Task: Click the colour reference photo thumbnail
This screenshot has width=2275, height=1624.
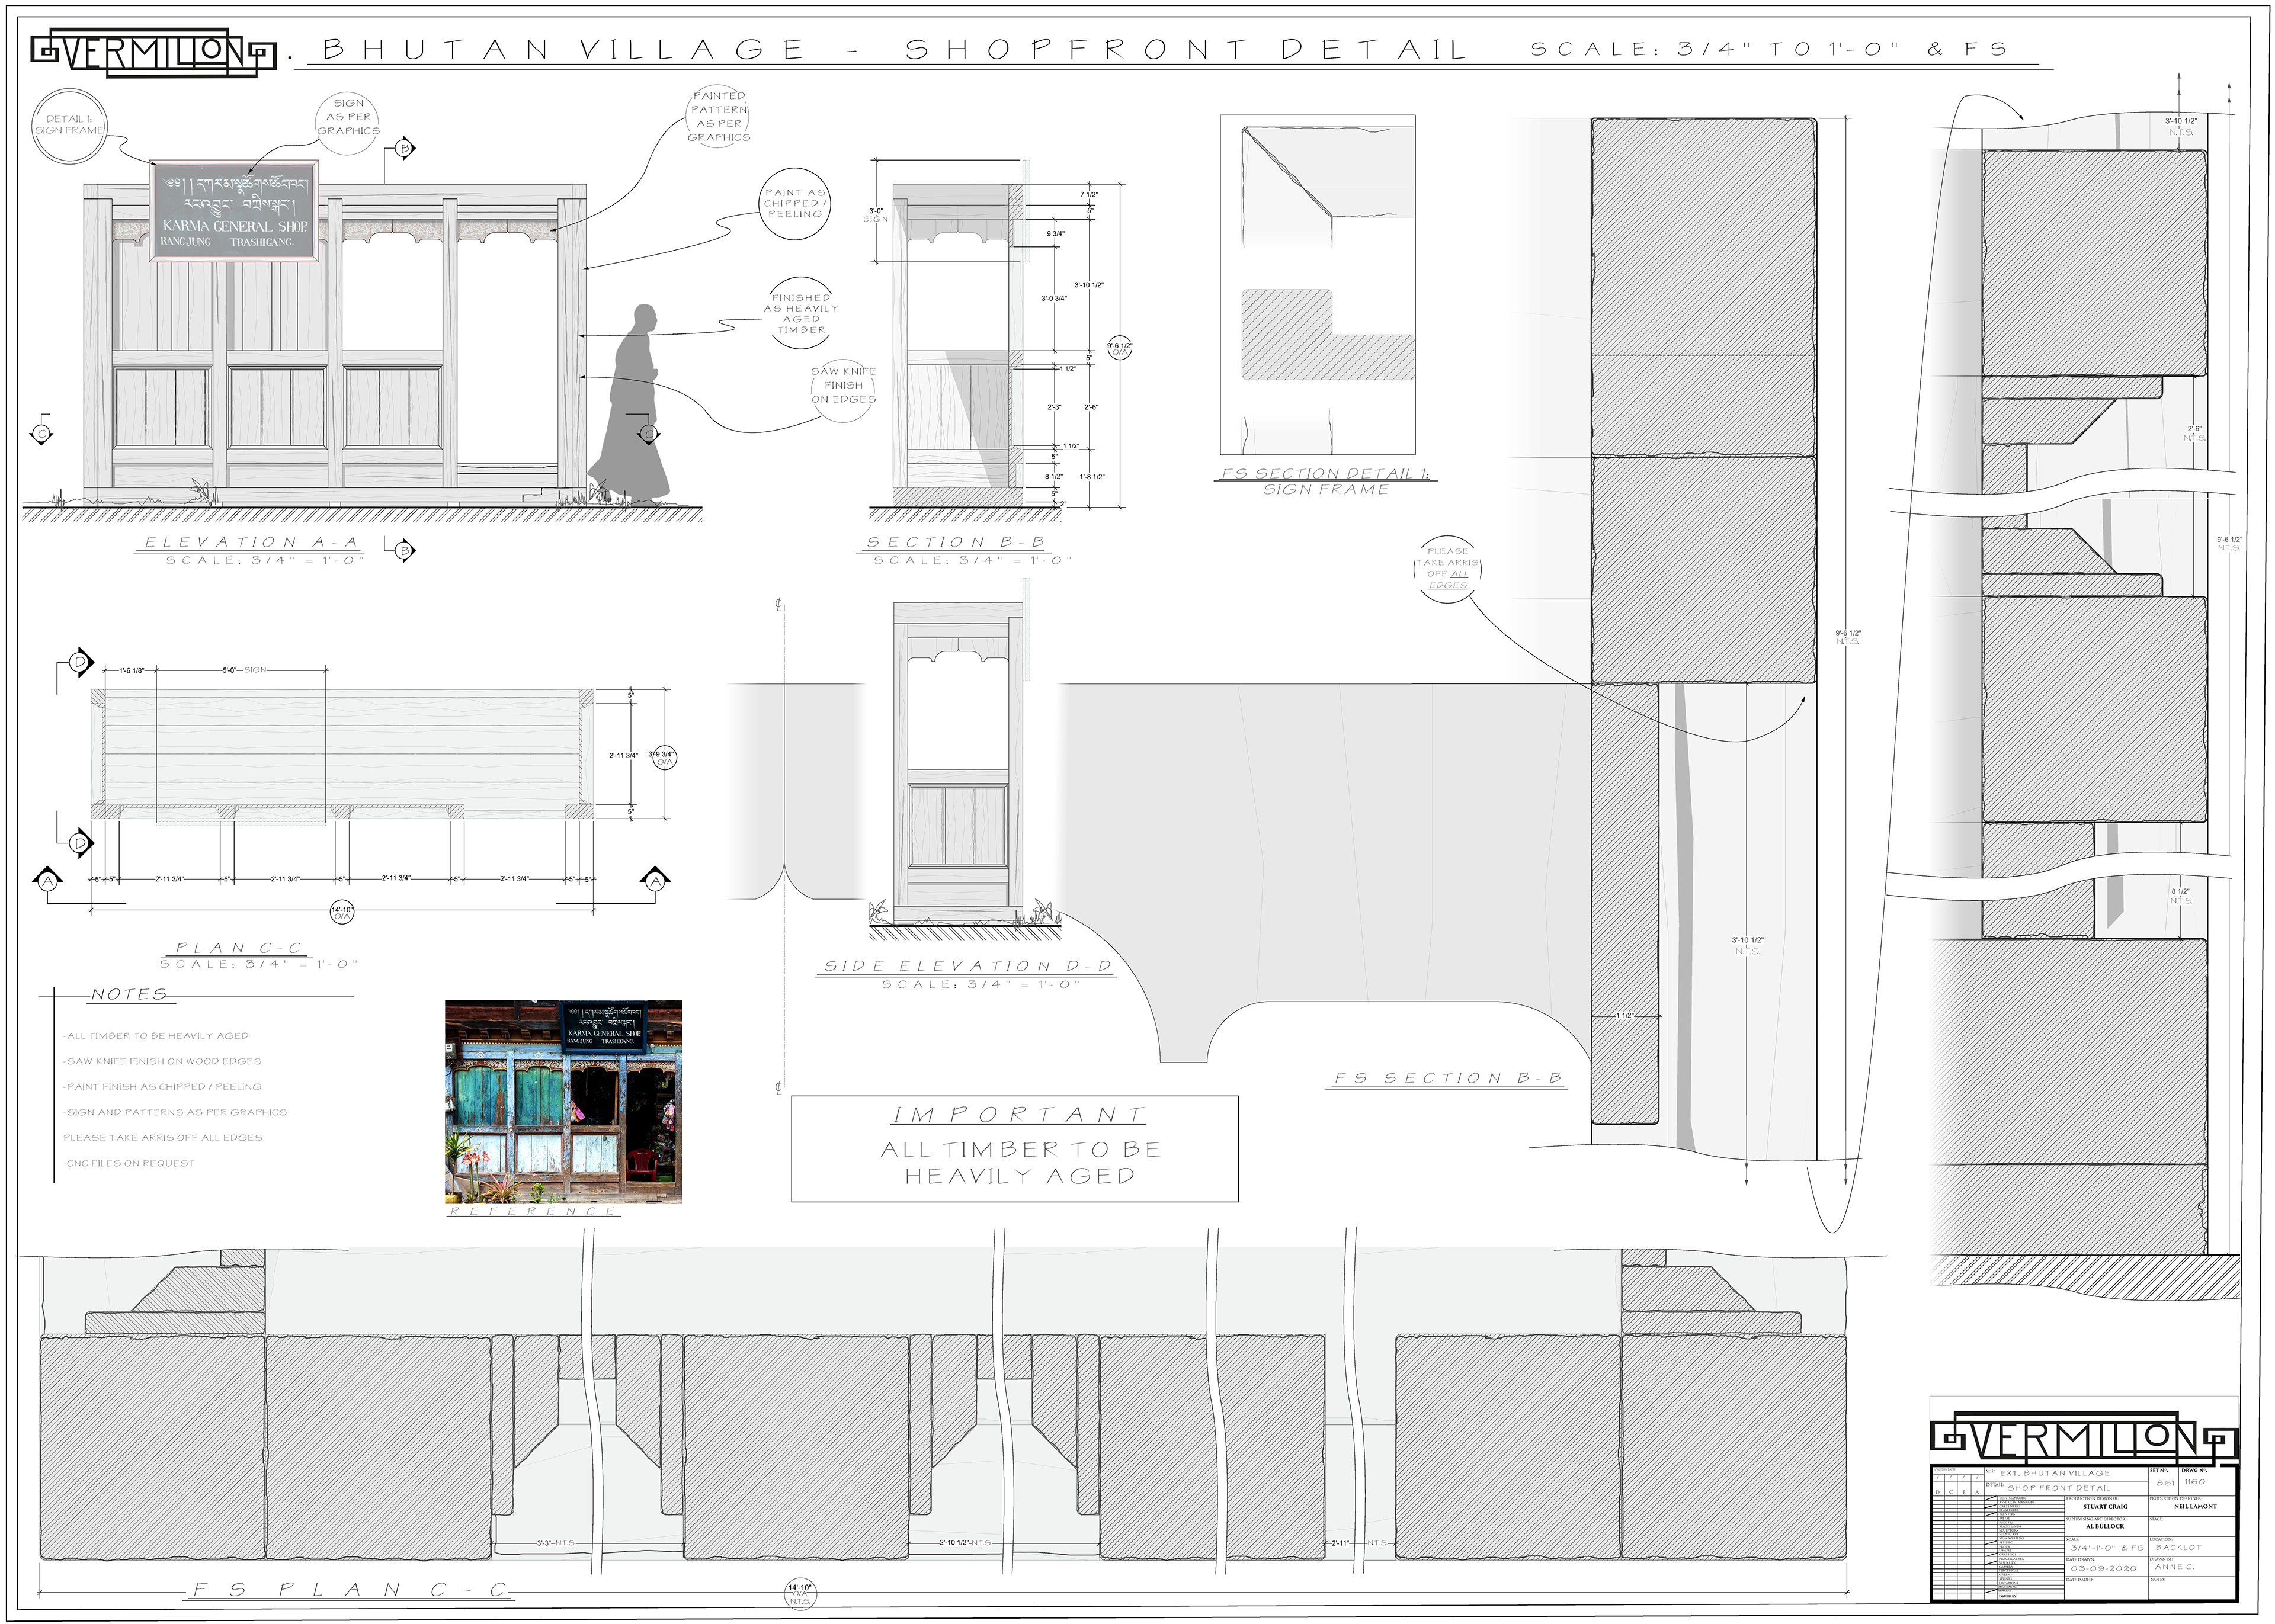Action: [563, 1101]
